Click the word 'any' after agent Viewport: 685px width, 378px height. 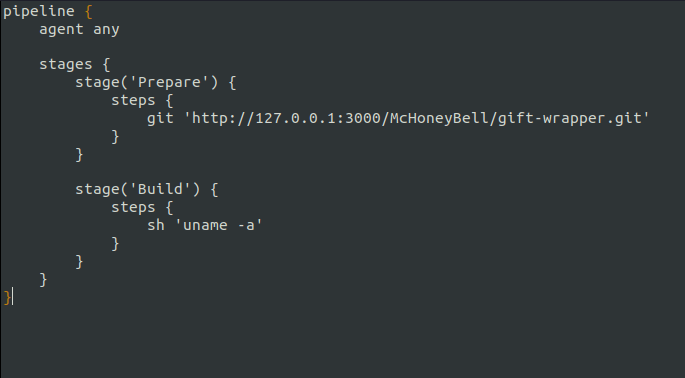(x=106, y=30)
